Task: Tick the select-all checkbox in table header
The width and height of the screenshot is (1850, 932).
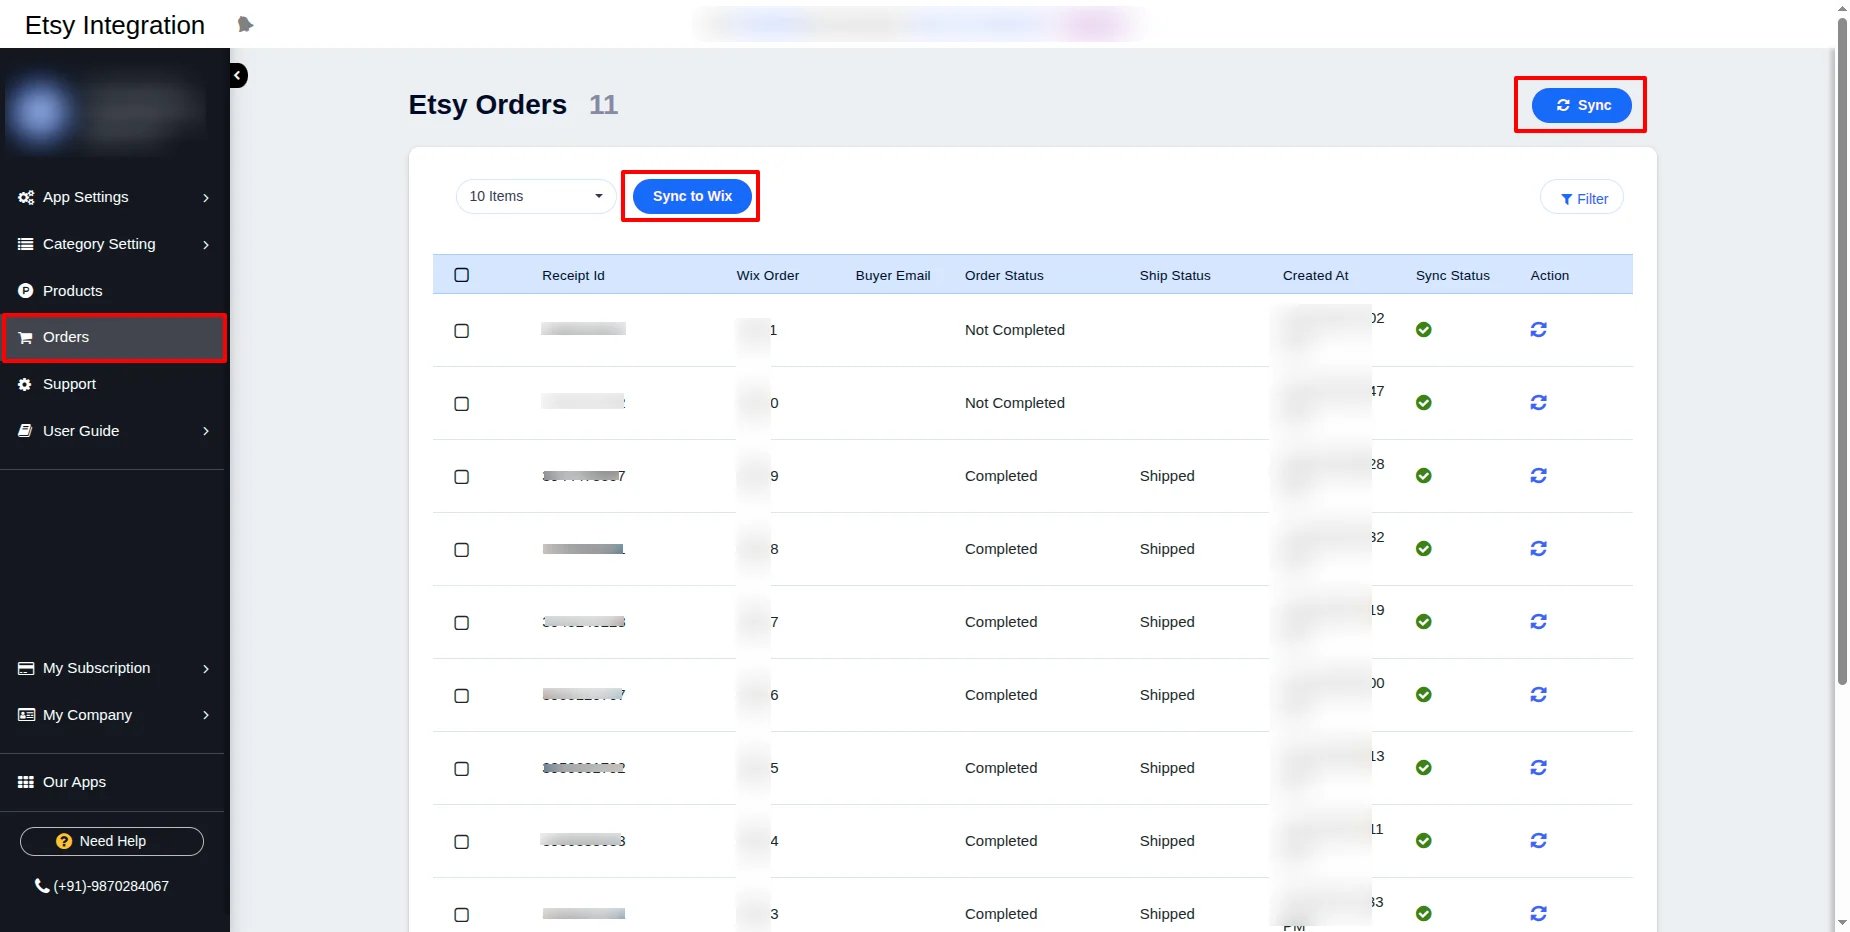Action: 461,275
